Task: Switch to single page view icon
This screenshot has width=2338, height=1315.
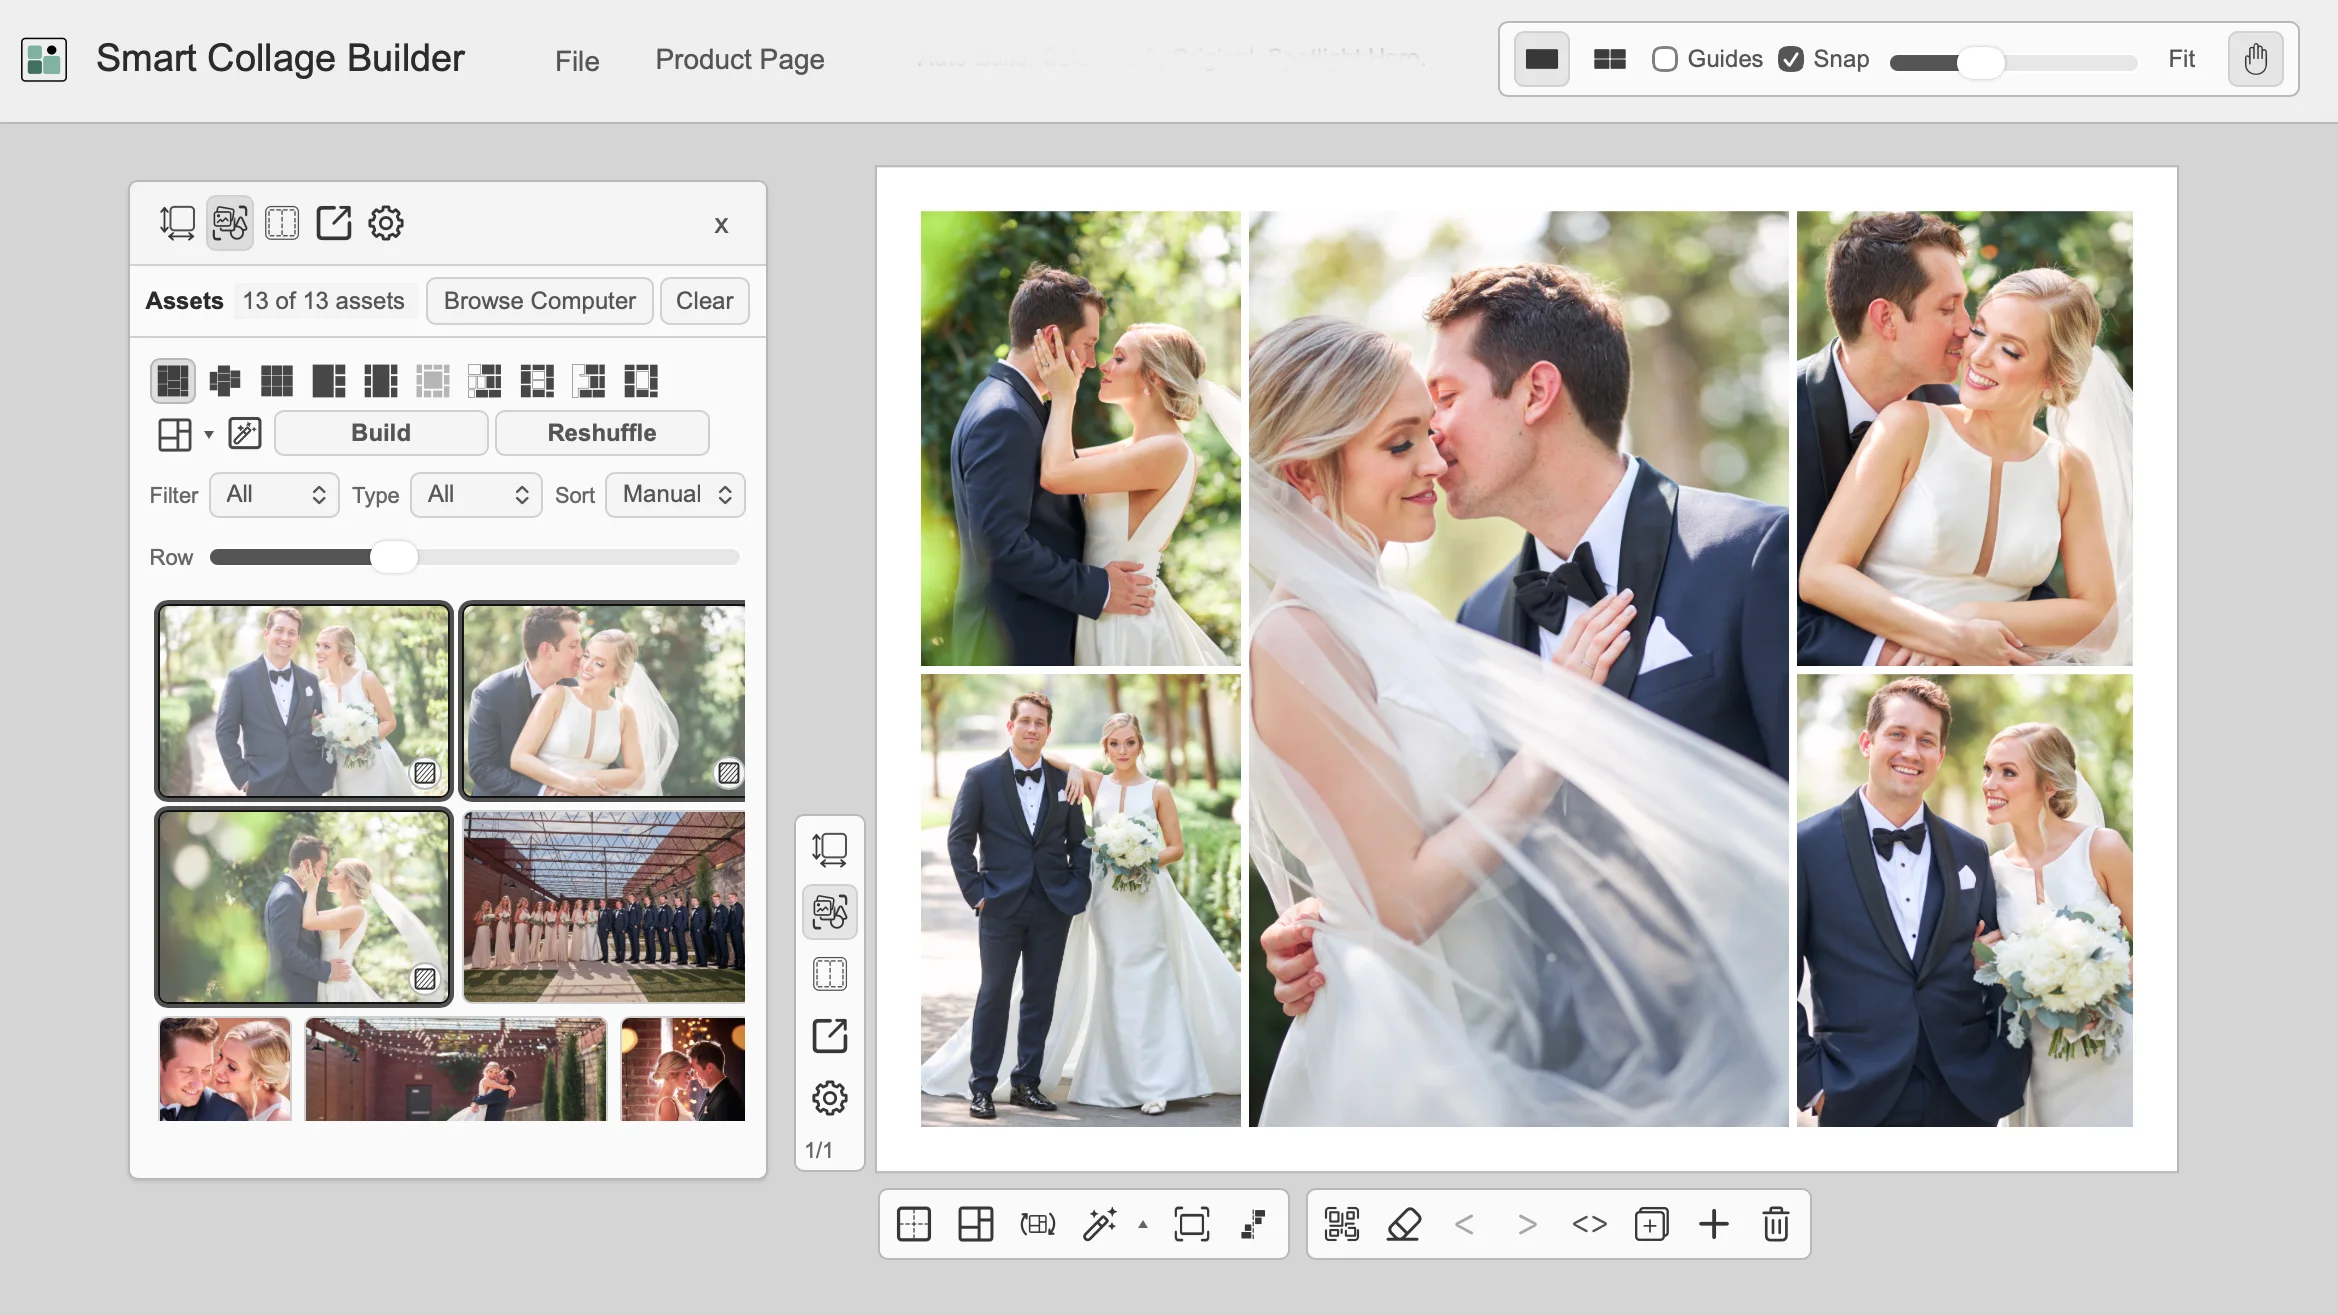Action: (1541, 59)
